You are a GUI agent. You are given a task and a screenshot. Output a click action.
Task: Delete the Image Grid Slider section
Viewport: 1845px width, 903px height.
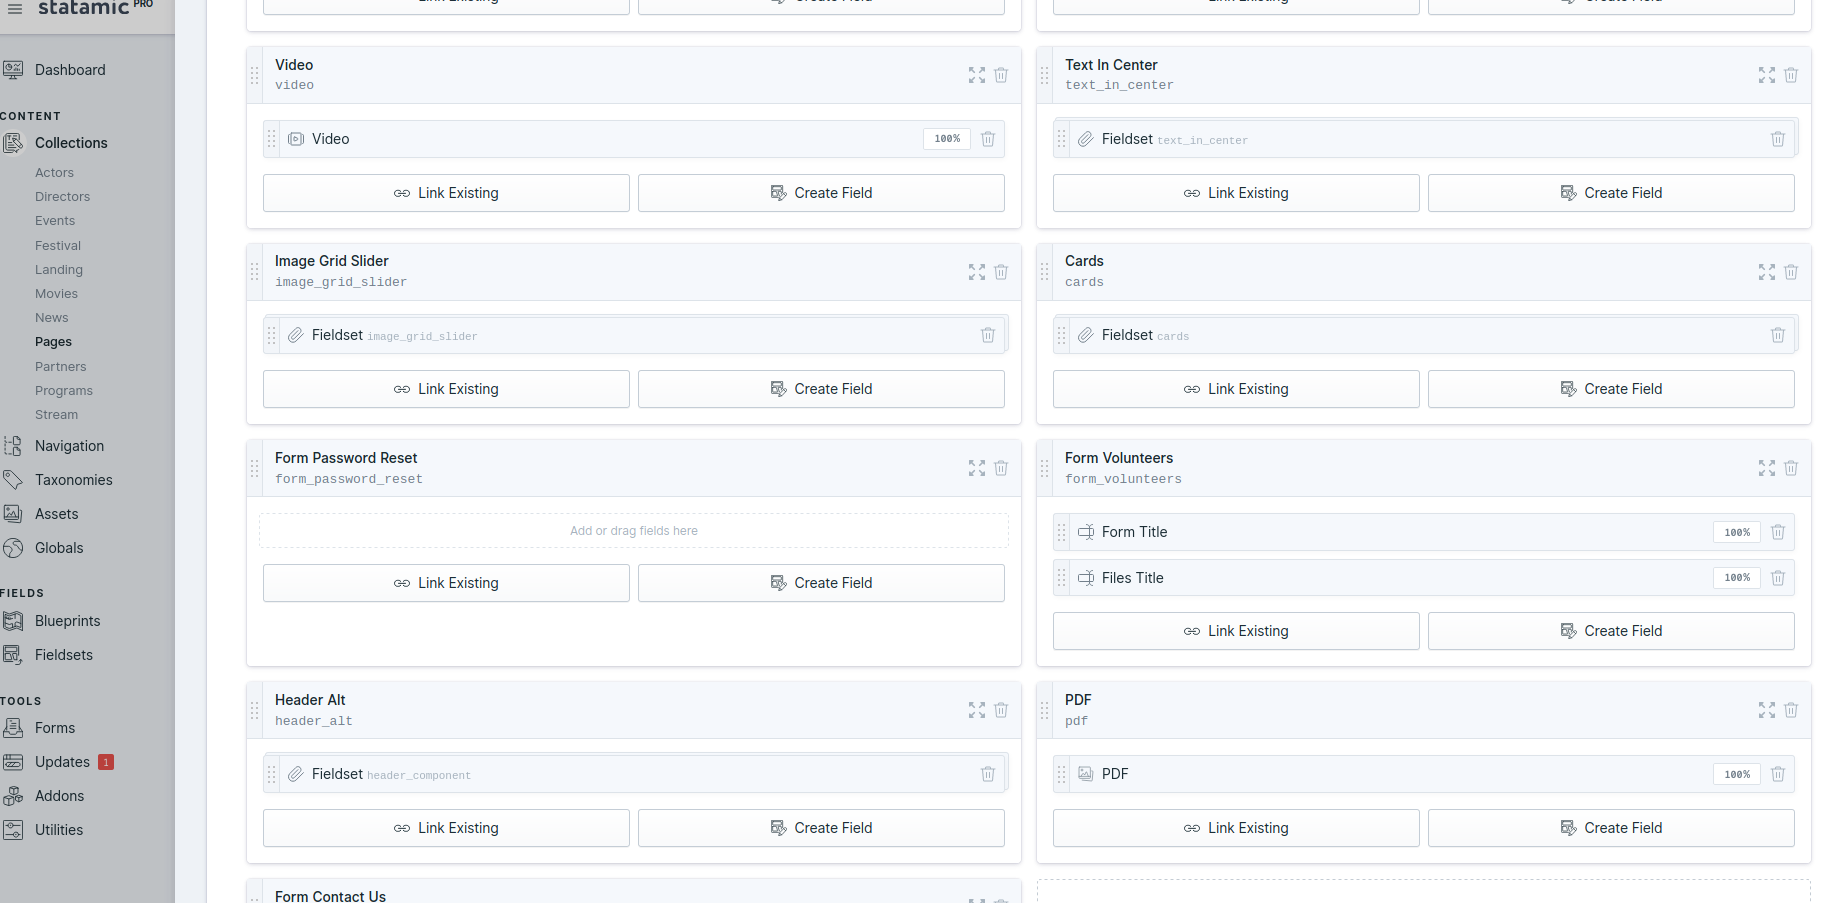(1001, 272)
